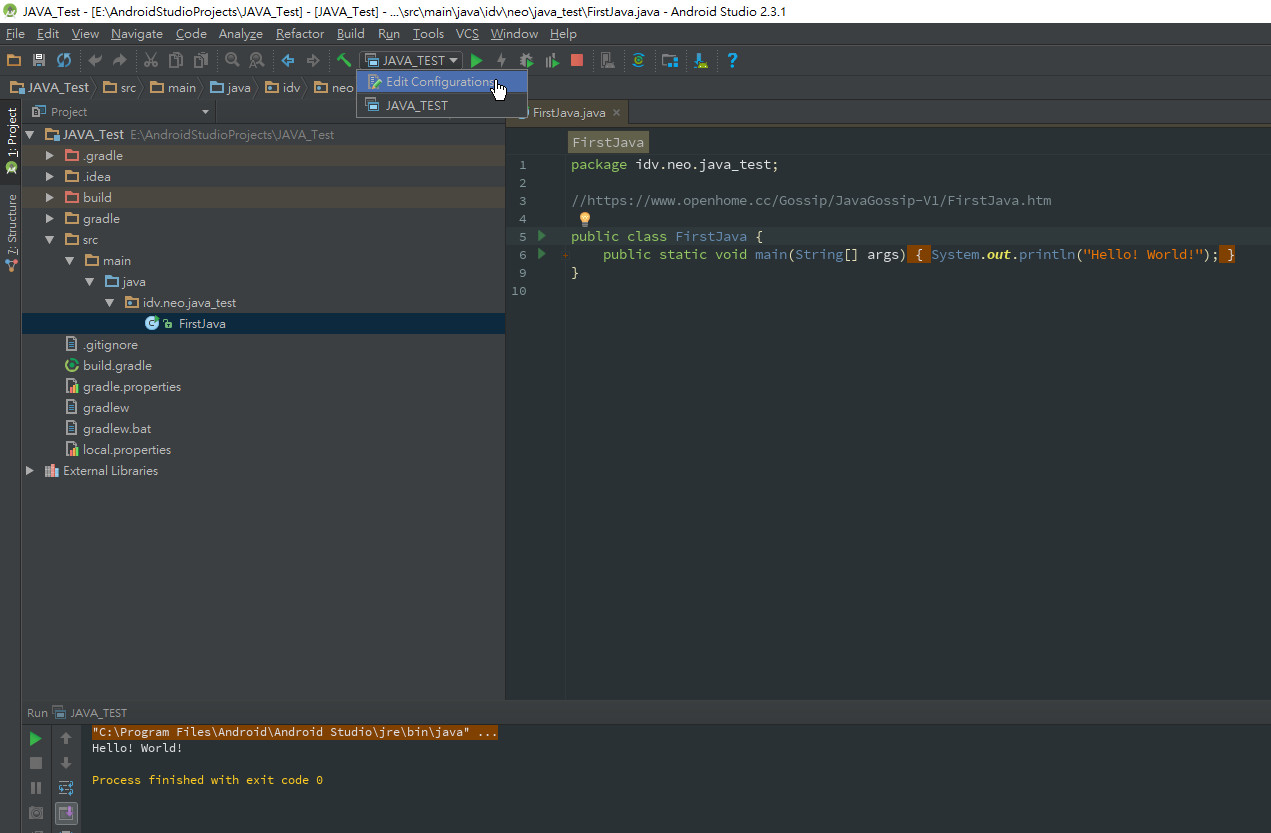Click the Project Structure icon
The image size is (1271, 833).
[670, 61]
